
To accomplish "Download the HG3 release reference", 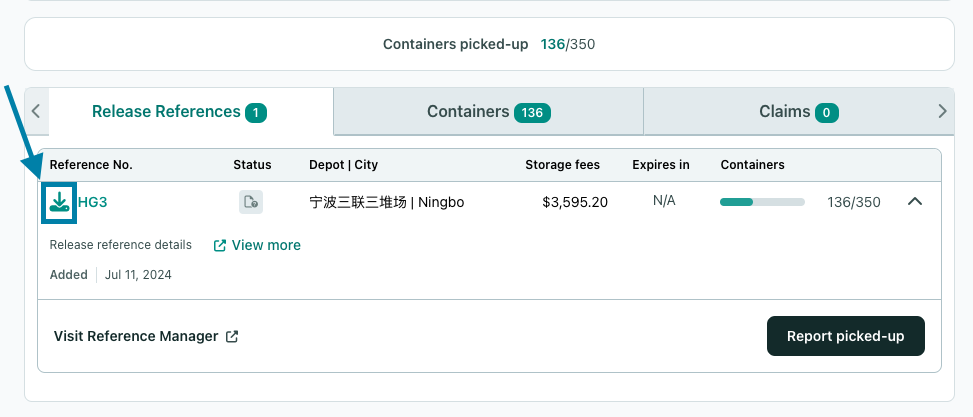I will click(x=59, y=202).
